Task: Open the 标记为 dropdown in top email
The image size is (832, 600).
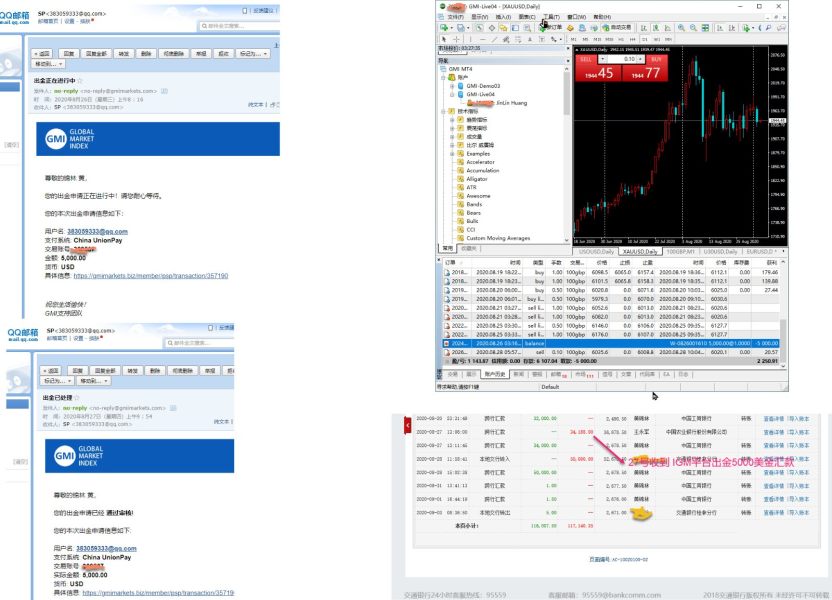Action: 253,54
